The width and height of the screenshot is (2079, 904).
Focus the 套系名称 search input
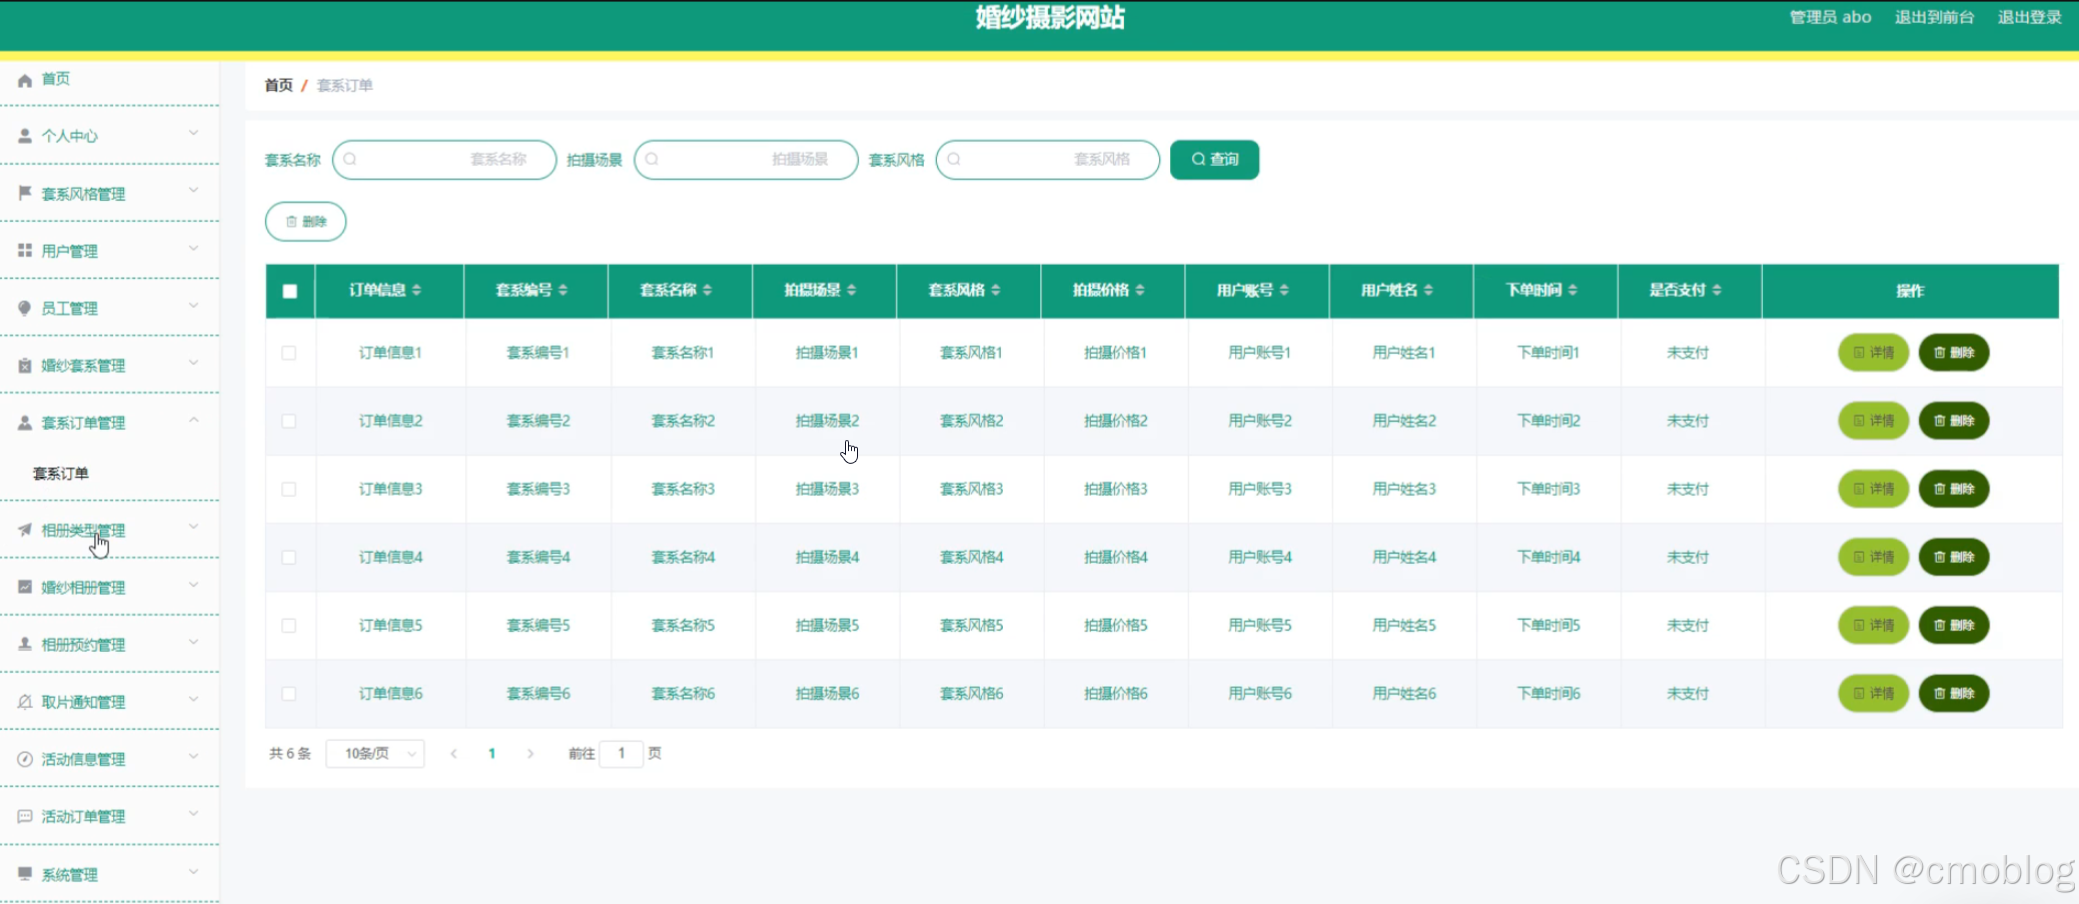pyautogui.click(x=444, y=159)
